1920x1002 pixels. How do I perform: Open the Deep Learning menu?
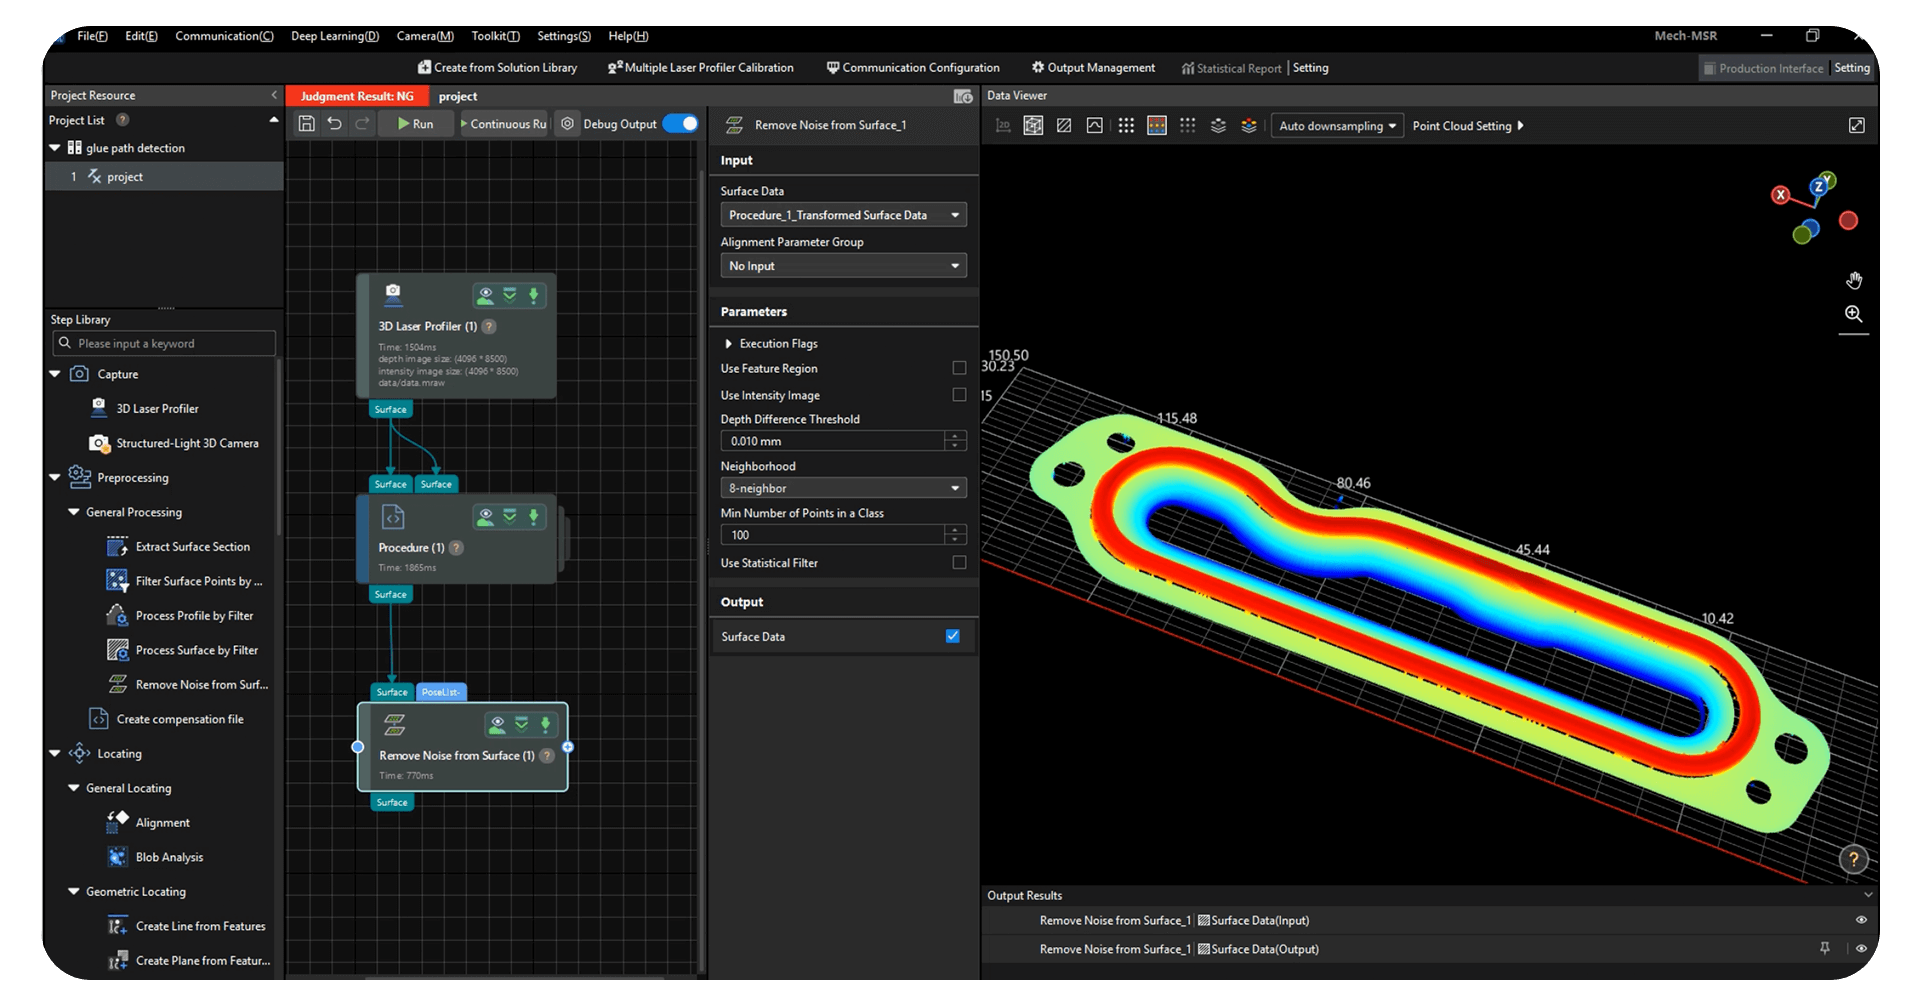tap(334, 36)
